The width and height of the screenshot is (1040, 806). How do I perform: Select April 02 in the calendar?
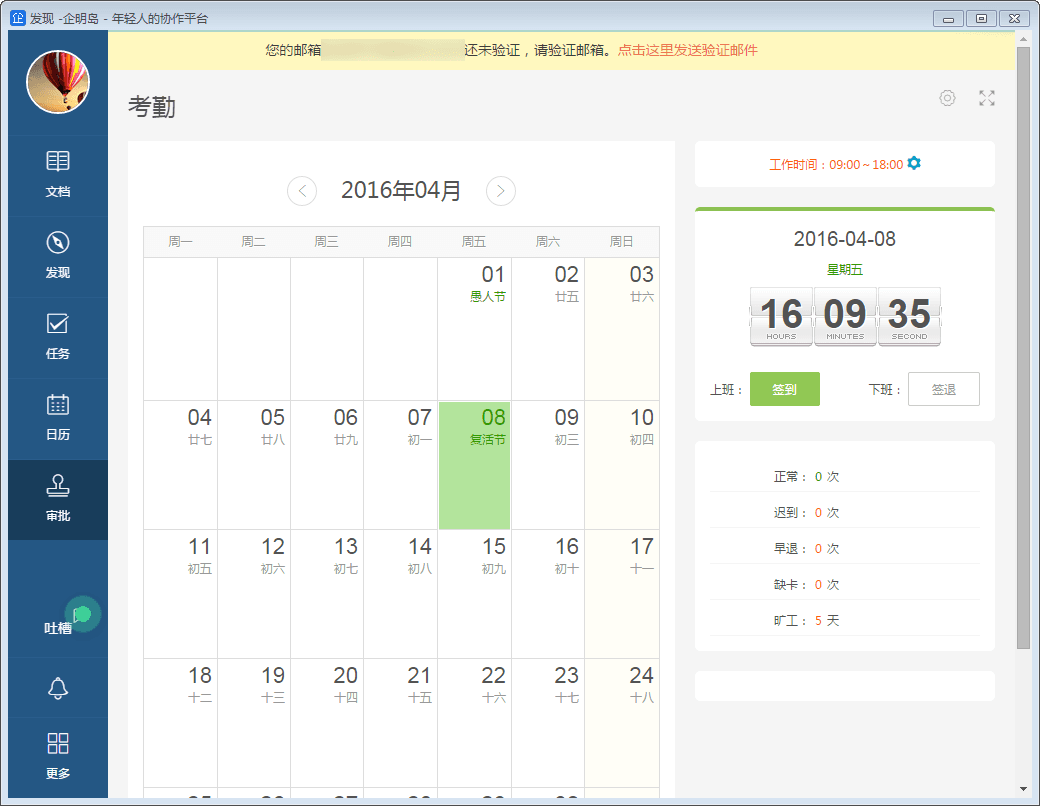click(548, 329)
